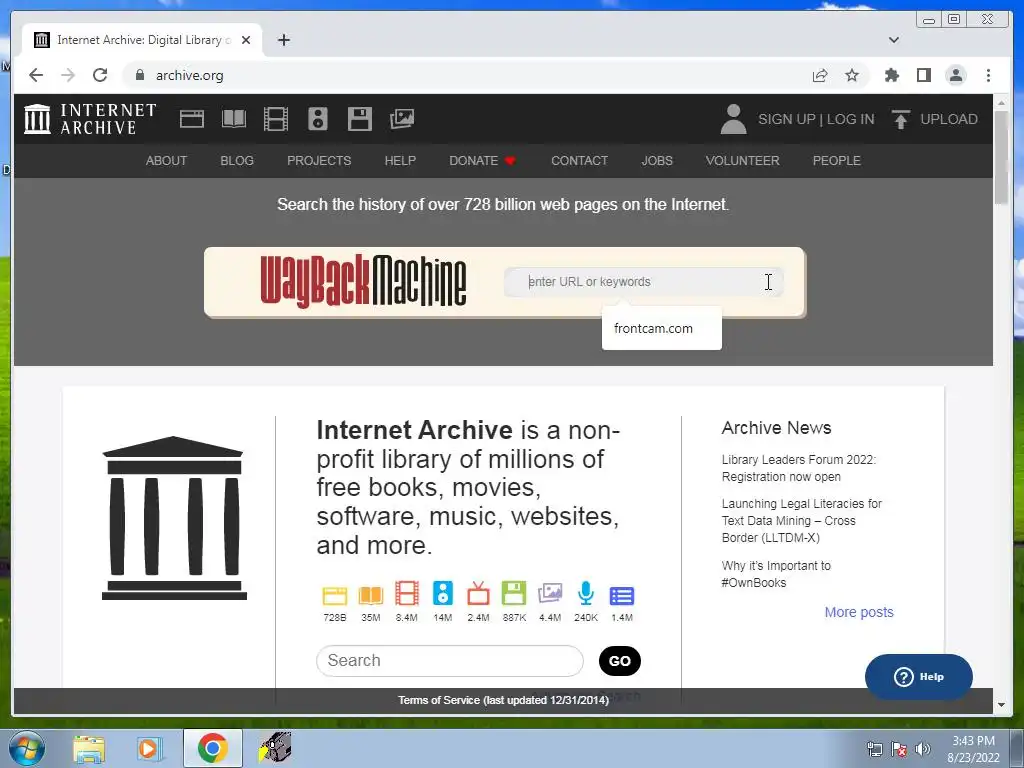Click the LOG IN link

coord(850,119)
